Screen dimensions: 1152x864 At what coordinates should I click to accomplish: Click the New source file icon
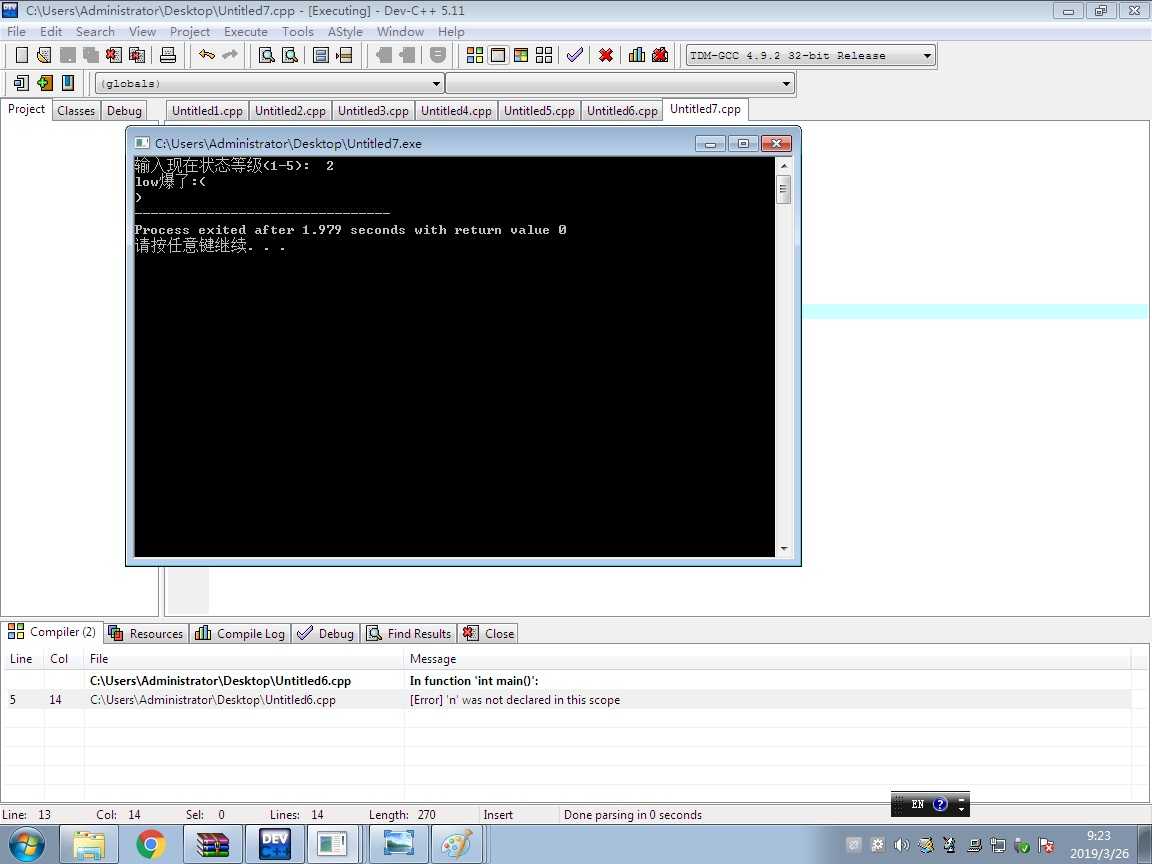click(x=22, y=55)
